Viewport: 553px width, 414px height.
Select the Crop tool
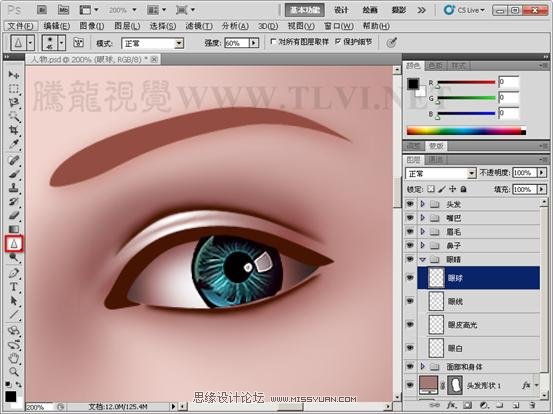click(14, 130)
